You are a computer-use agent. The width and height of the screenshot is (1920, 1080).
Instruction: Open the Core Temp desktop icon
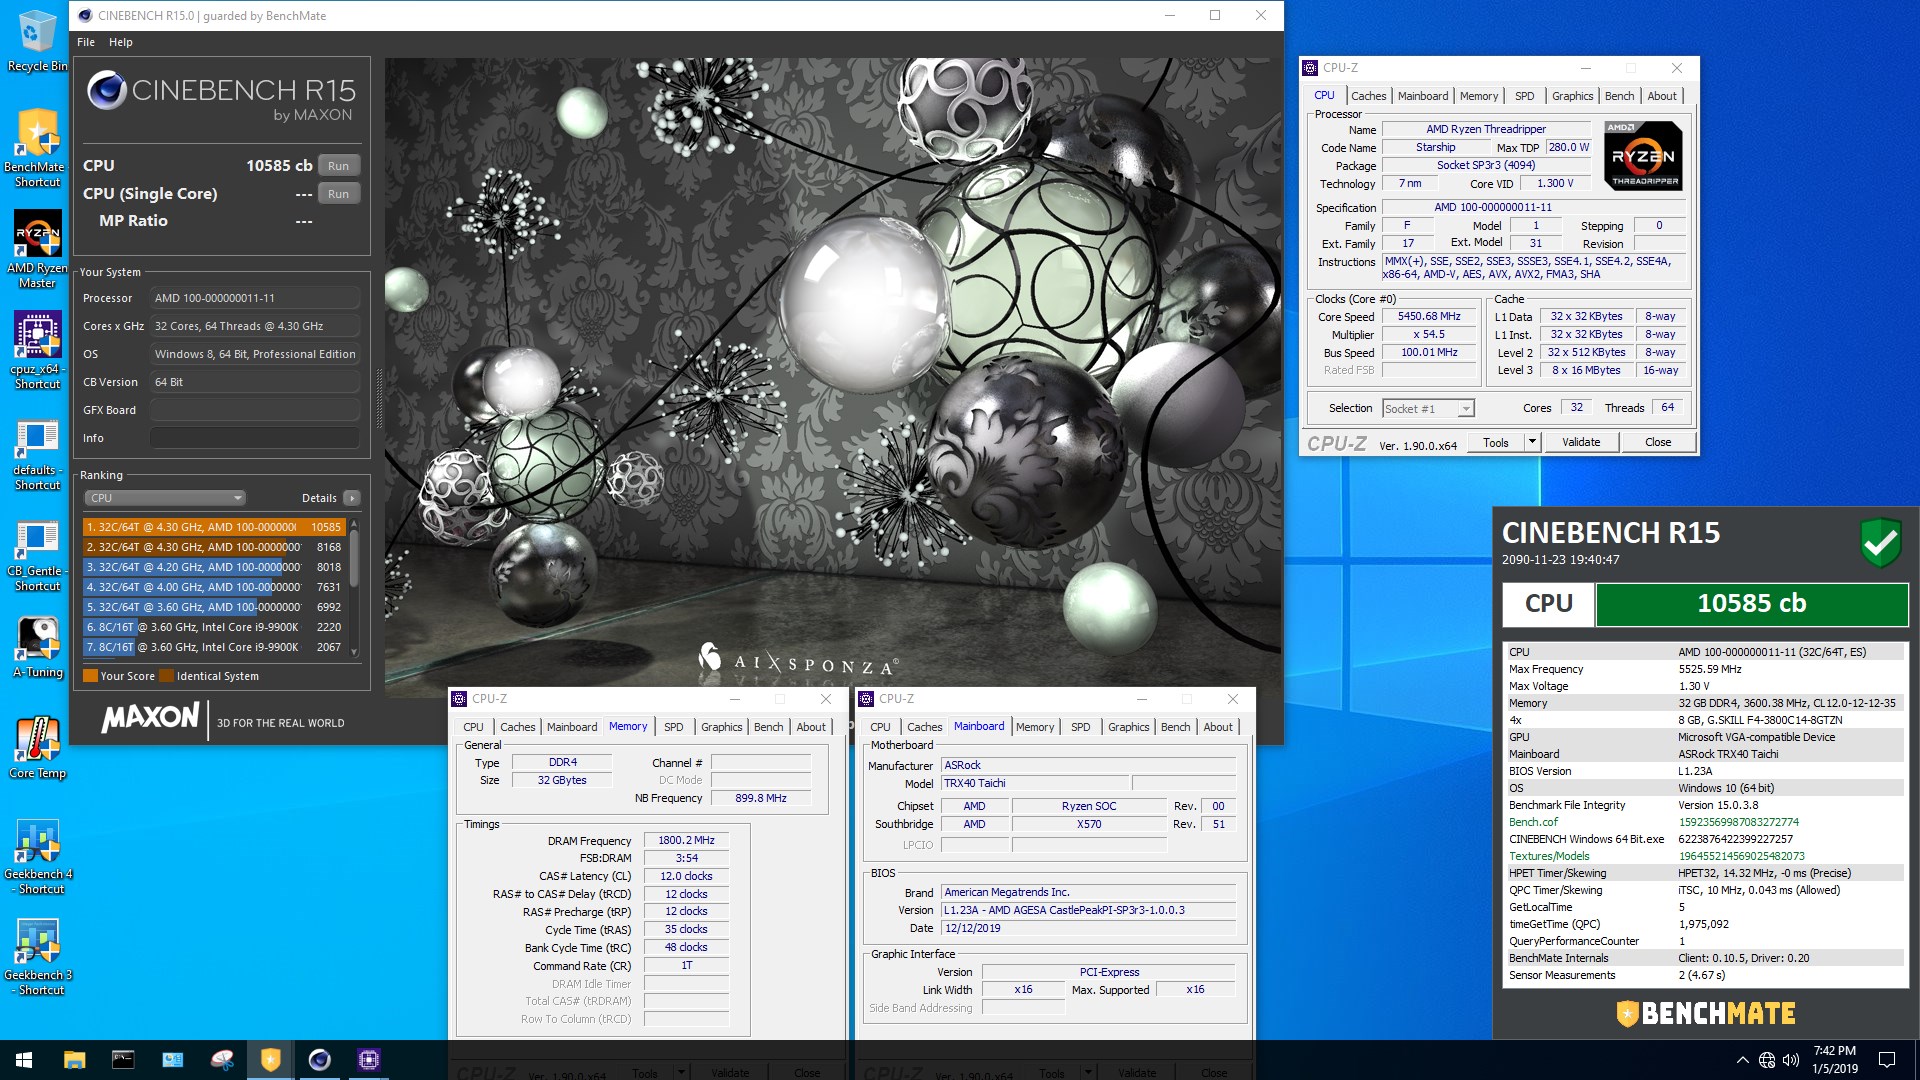(37, 748)
